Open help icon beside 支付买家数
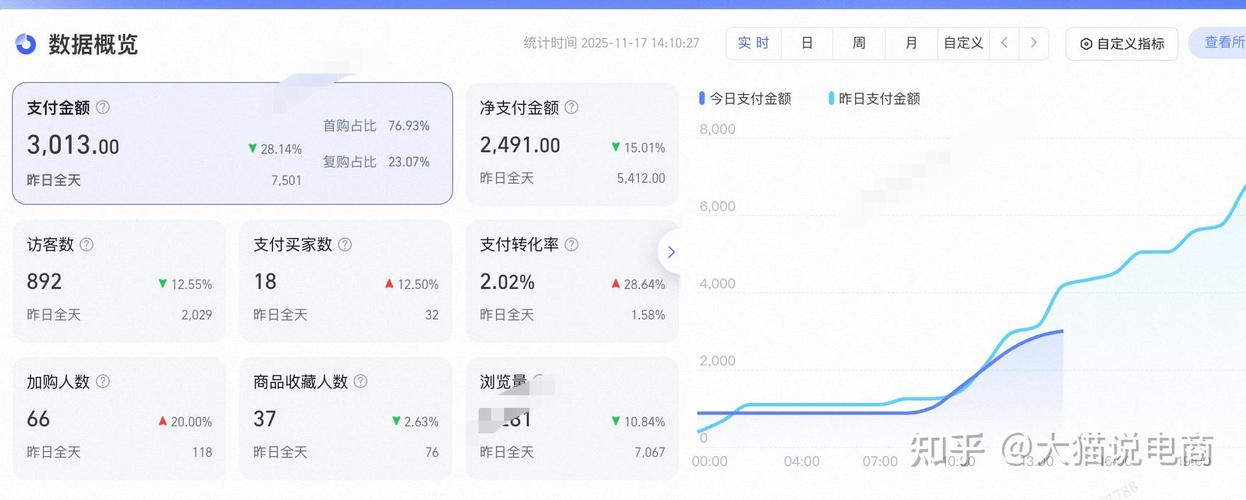This screenshot has width=1246, height=500. pos(345,244)
